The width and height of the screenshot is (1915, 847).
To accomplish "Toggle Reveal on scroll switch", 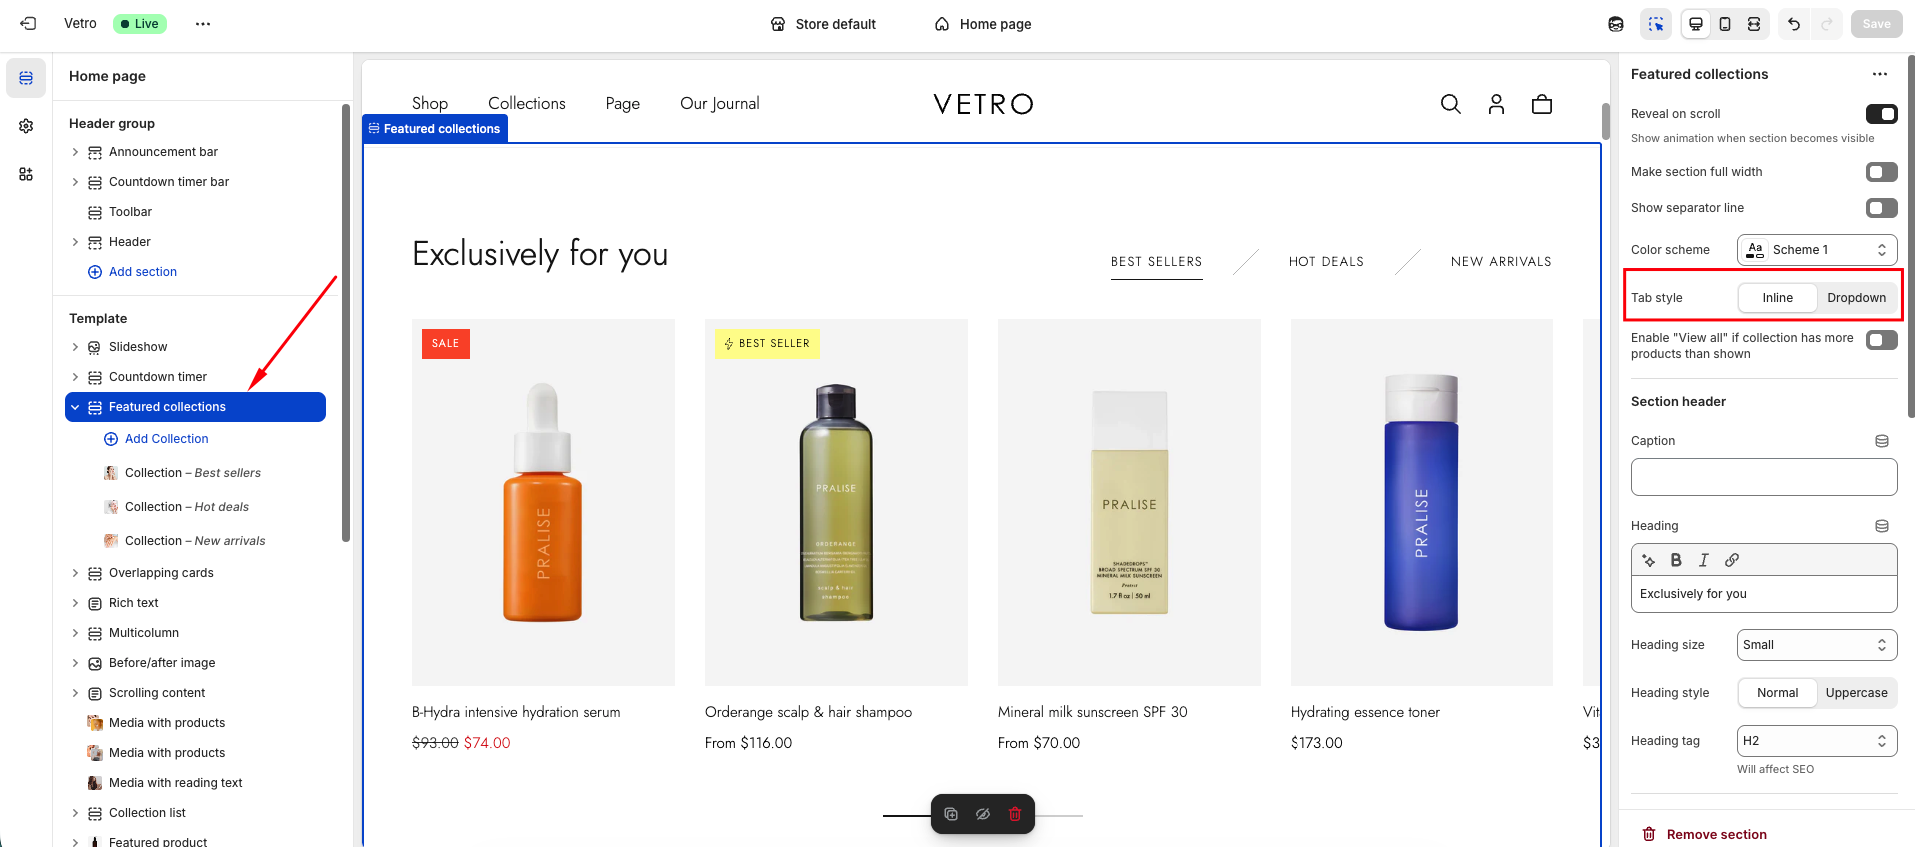I will point(1881,114).
